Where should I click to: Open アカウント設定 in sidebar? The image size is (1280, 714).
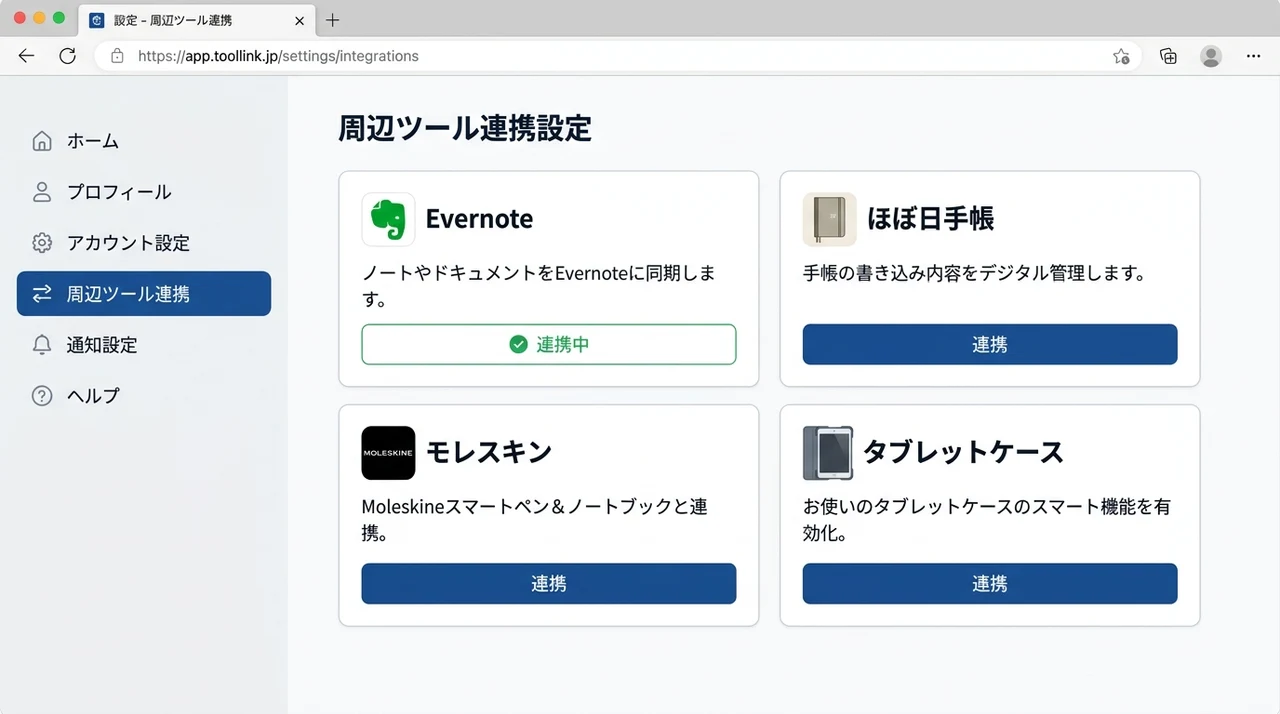pyautogui.click(x=144, y=243)
